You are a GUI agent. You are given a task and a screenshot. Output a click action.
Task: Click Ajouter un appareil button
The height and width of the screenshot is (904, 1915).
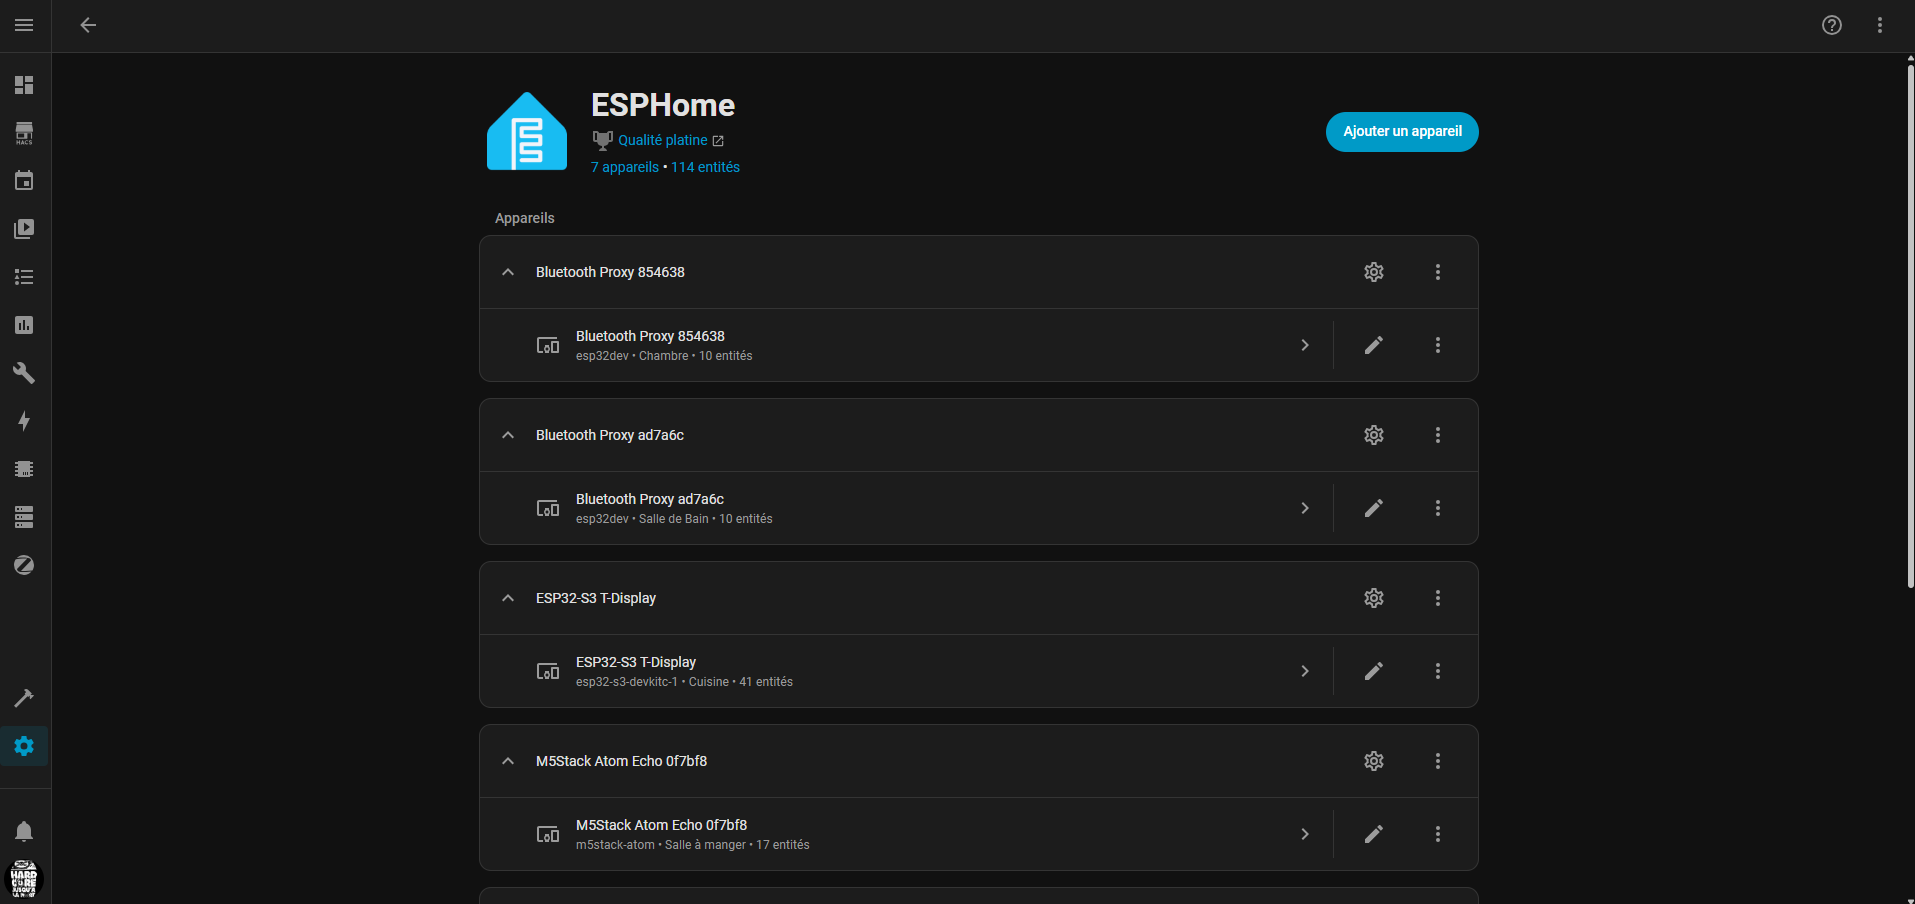click(1401, 132)
